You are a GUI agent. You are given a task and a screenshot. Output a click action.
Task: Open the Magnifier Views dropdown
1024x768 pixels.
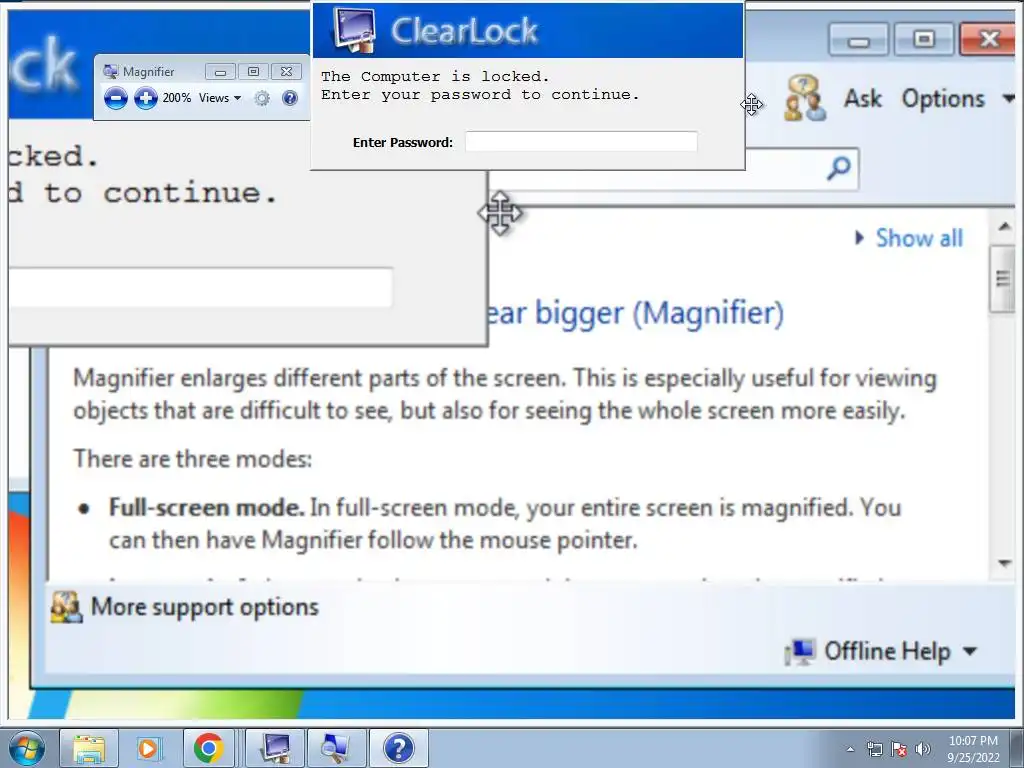[220, 98]
